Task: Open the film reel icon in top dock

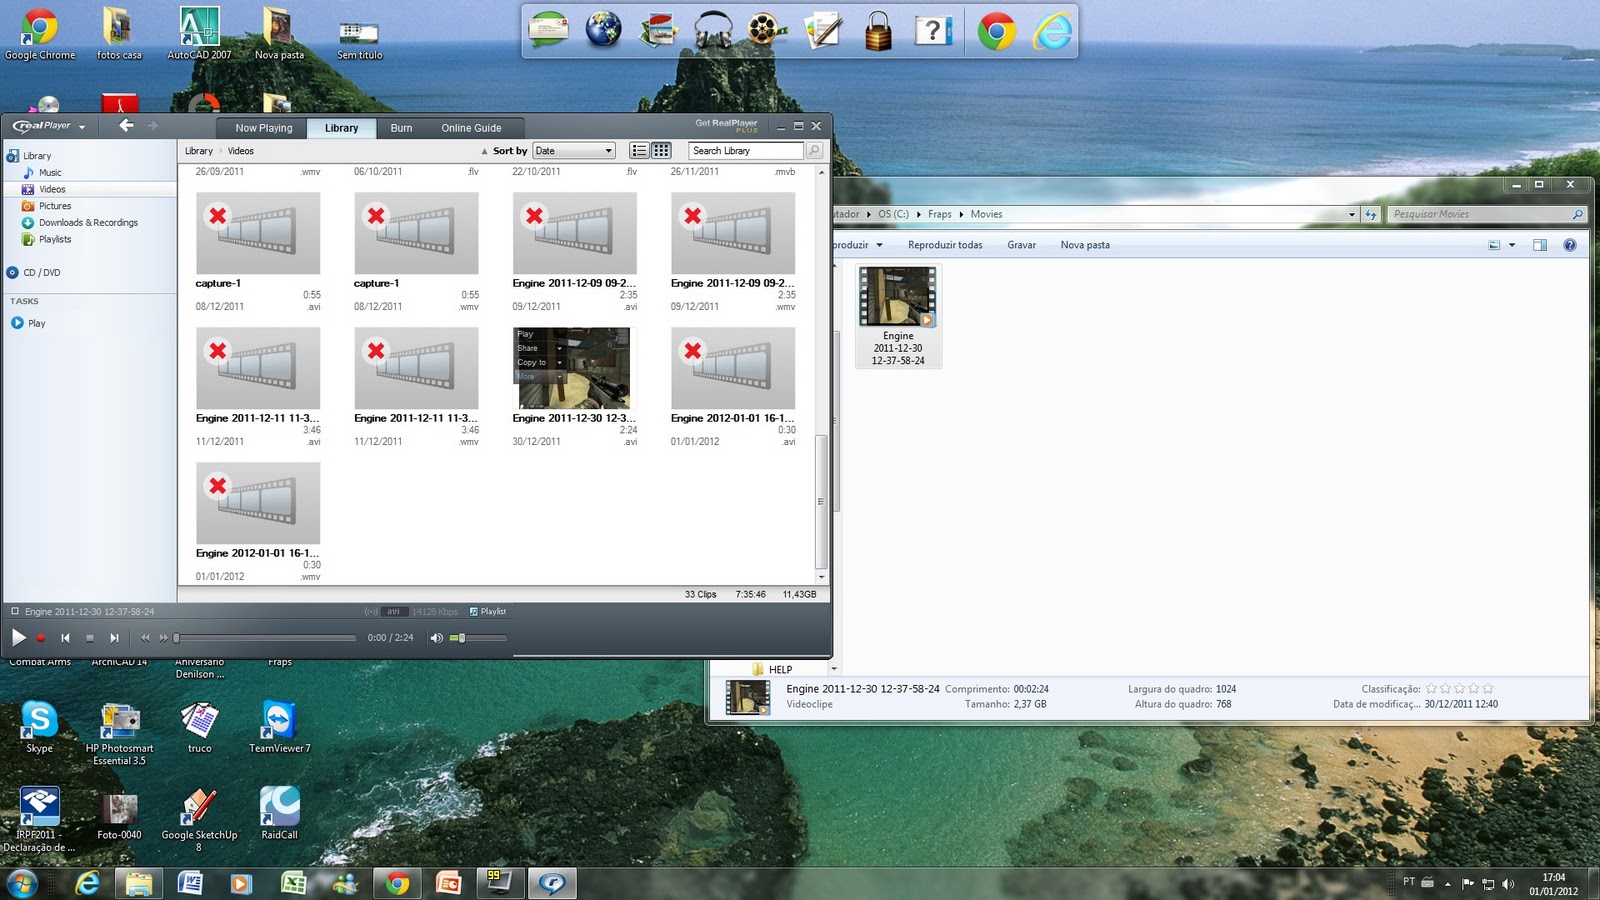Action: pos(767,30)
